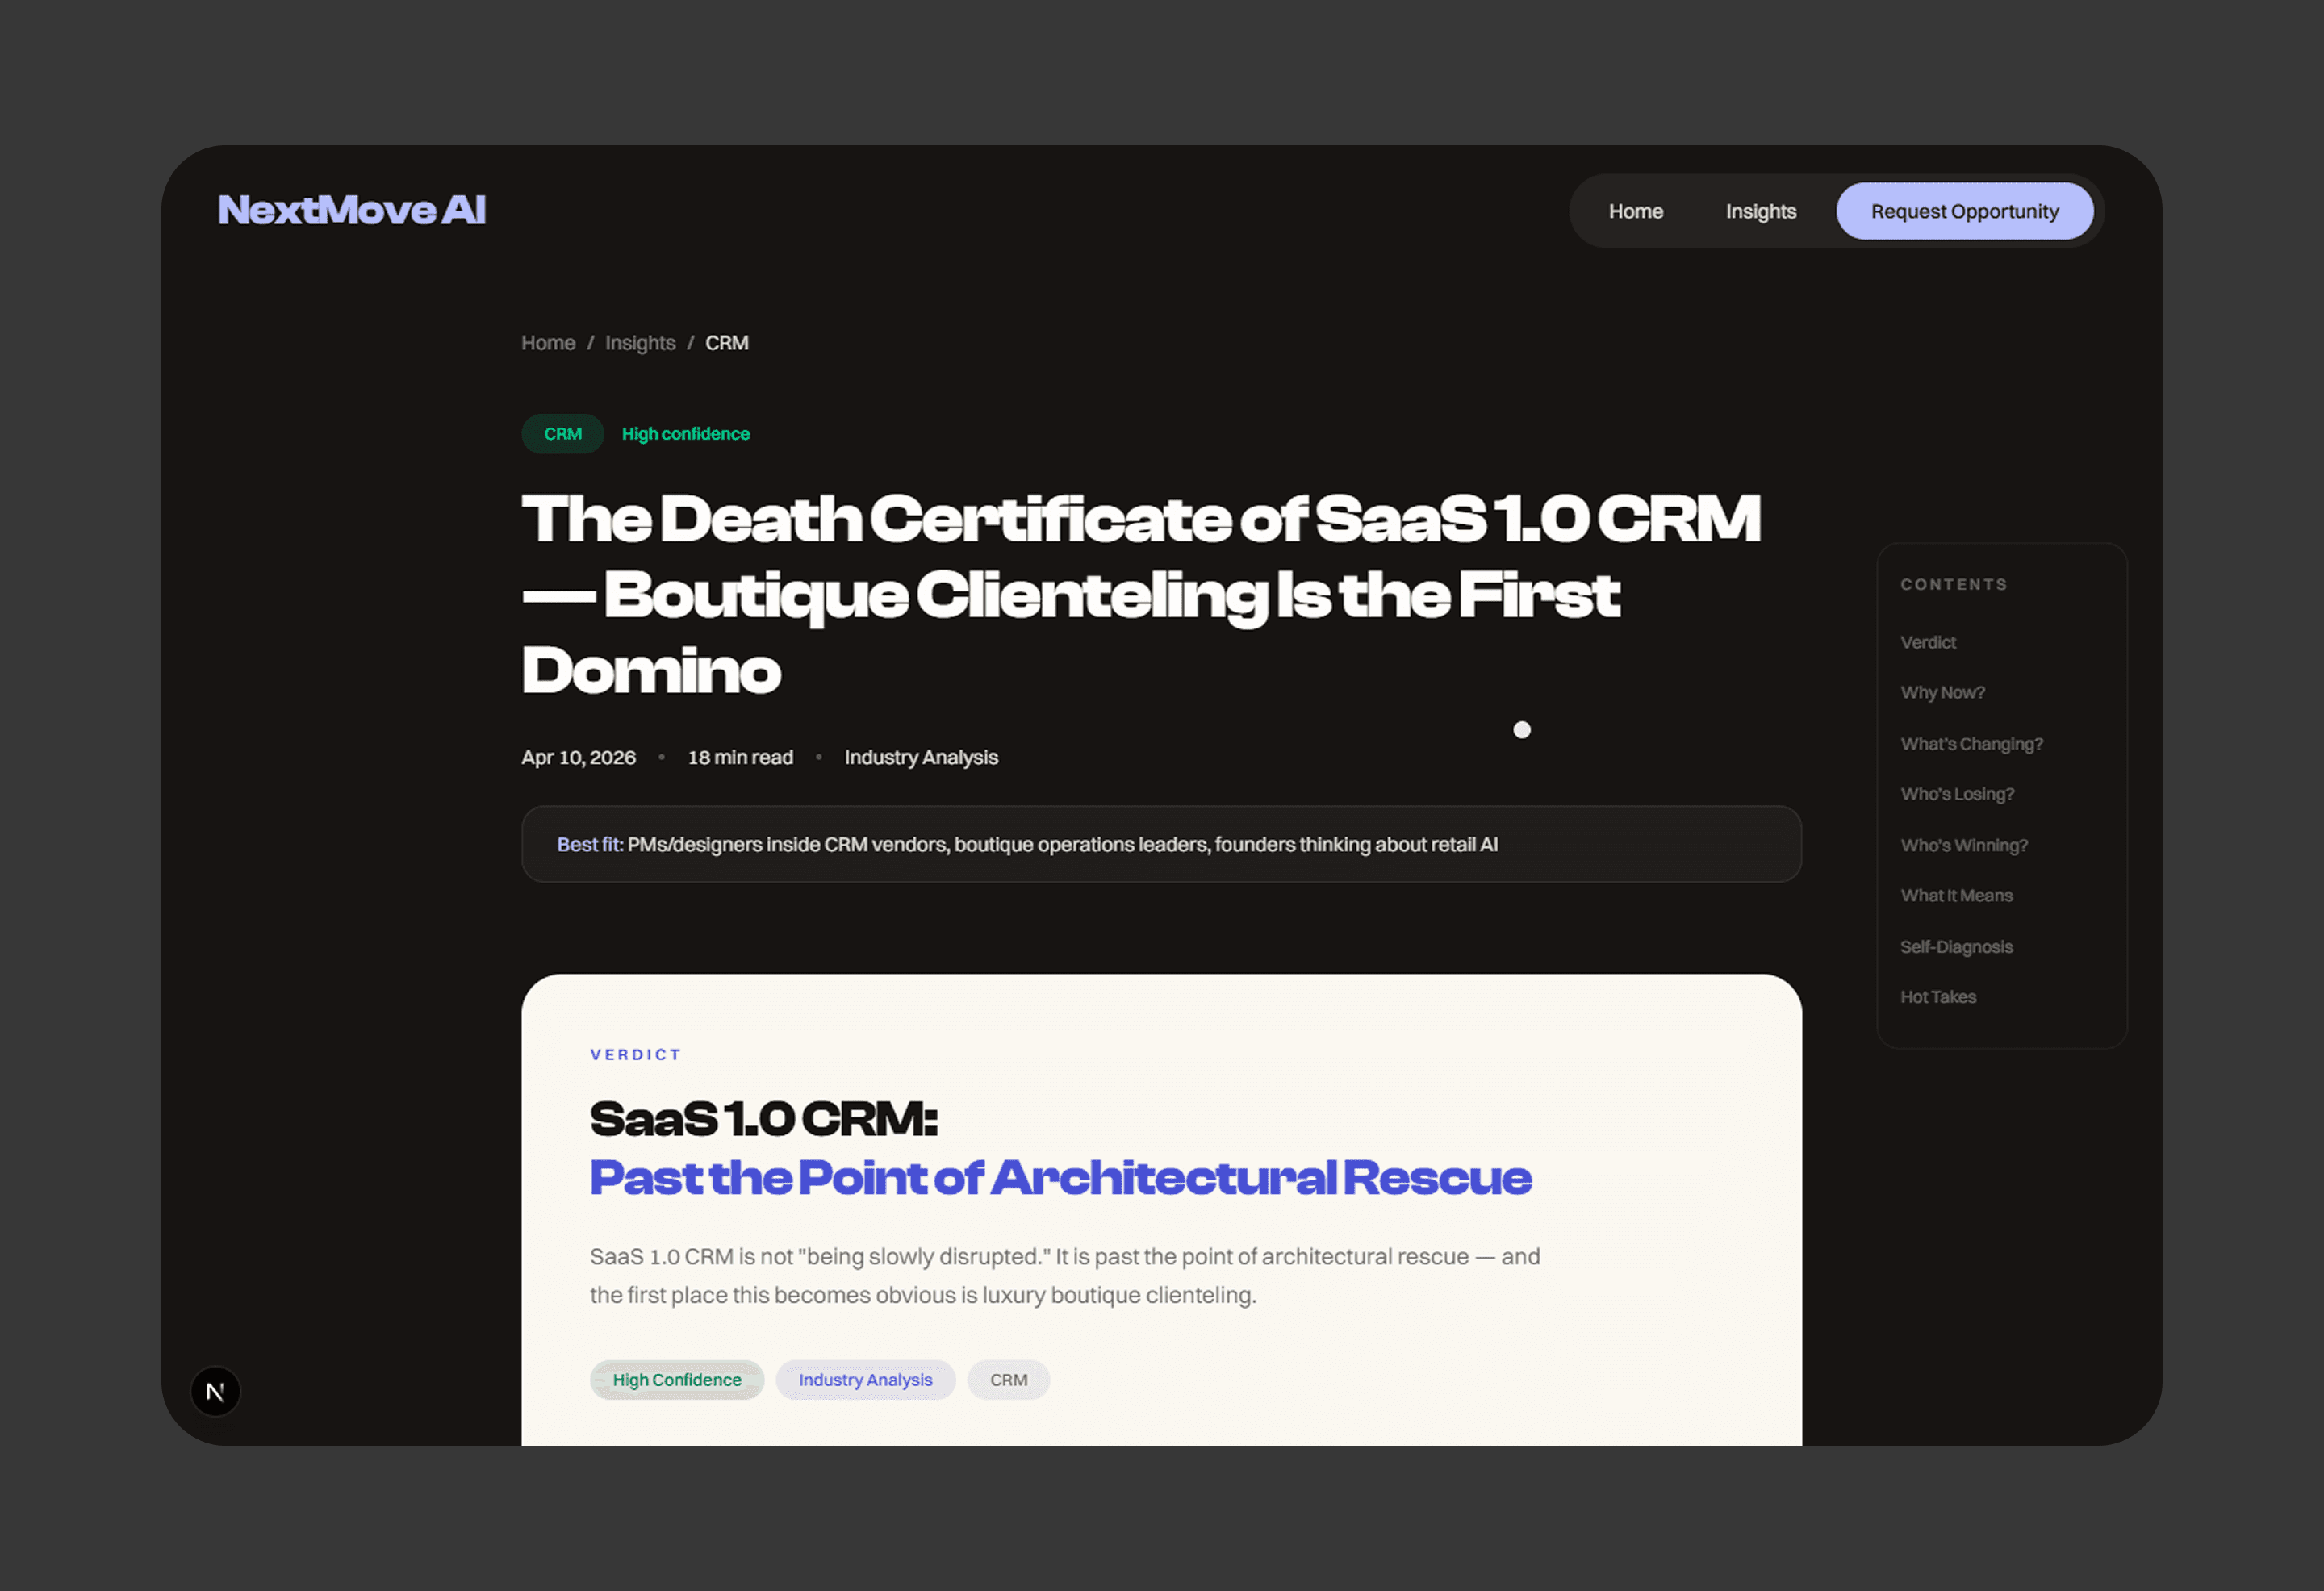Jump to Why Now? in contents
2324x1591 pixels.
(x=1943, y=692)
